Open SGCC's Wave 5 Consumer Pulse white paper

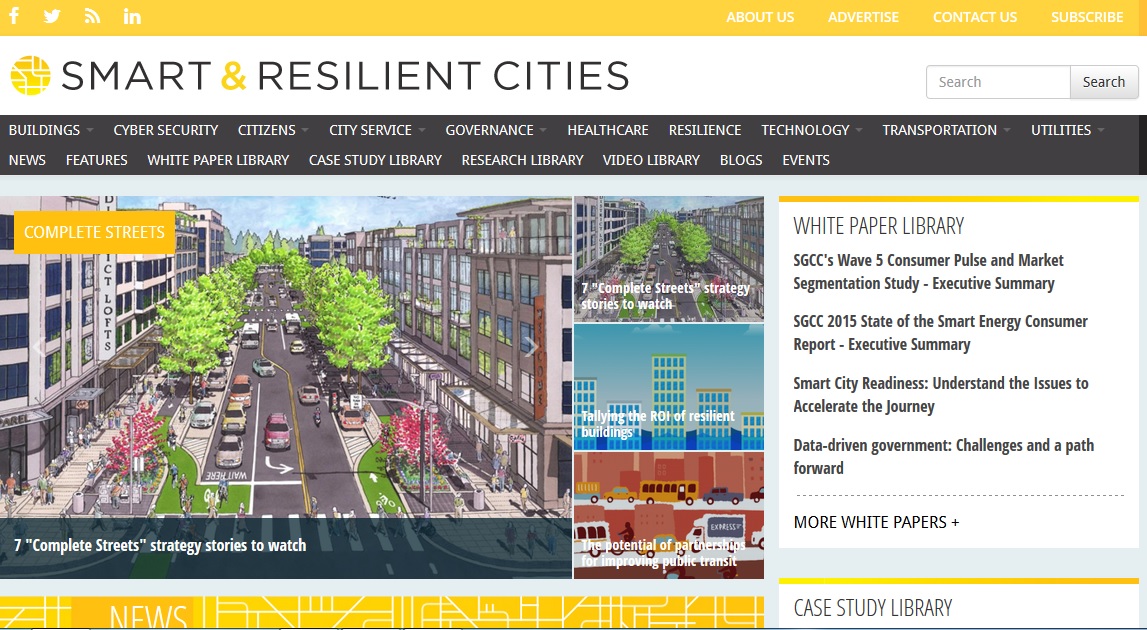[928, 271]
